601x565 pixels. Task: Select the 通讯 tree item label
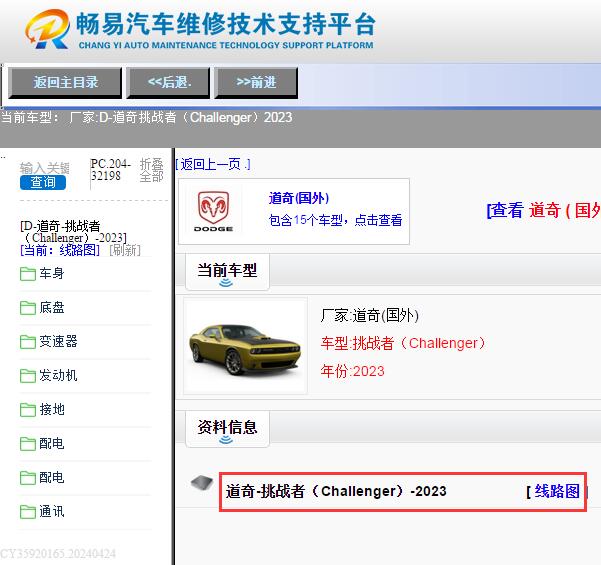[x=52, y=511]
